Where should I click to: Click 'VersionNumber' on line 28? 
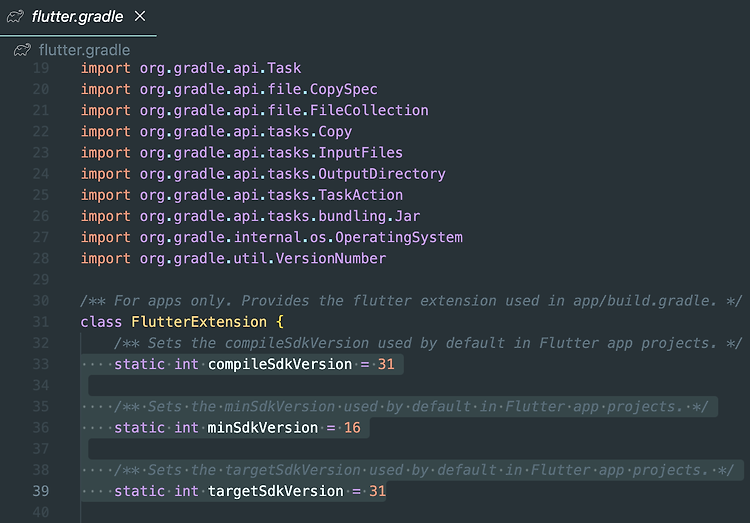(331, 258)
